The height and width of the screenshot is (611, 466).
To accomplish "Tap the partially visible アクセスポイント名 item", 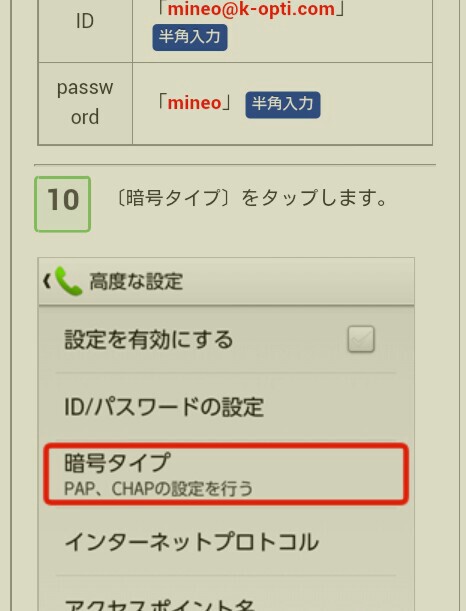I will click(x=226, y=594).
